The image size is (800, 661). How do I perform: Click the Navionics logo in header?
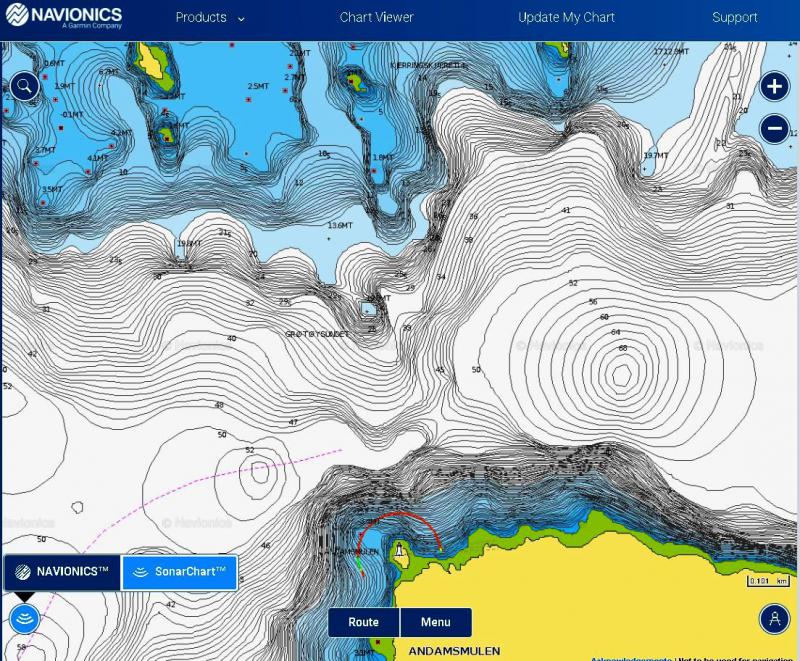[63, 17]
